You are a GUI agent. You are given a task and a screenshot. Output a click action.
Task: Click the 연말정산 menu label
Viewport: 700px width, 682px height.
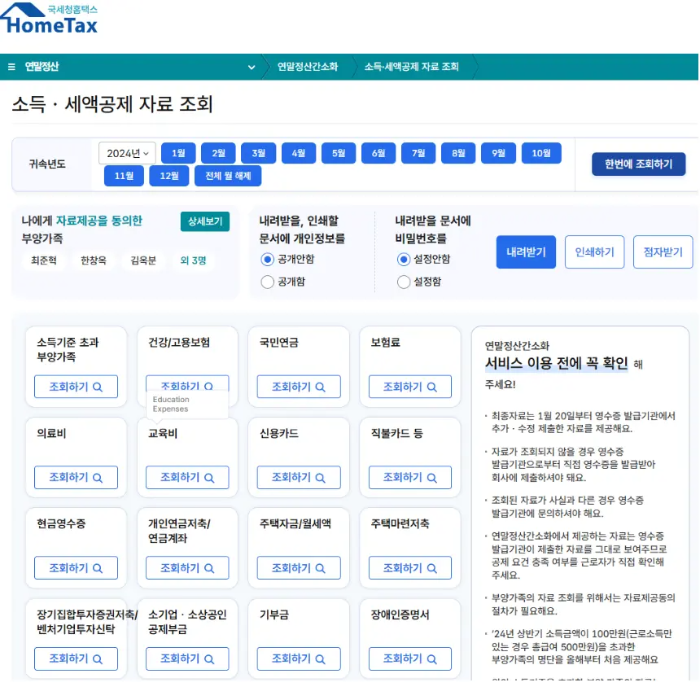[42, 67]
